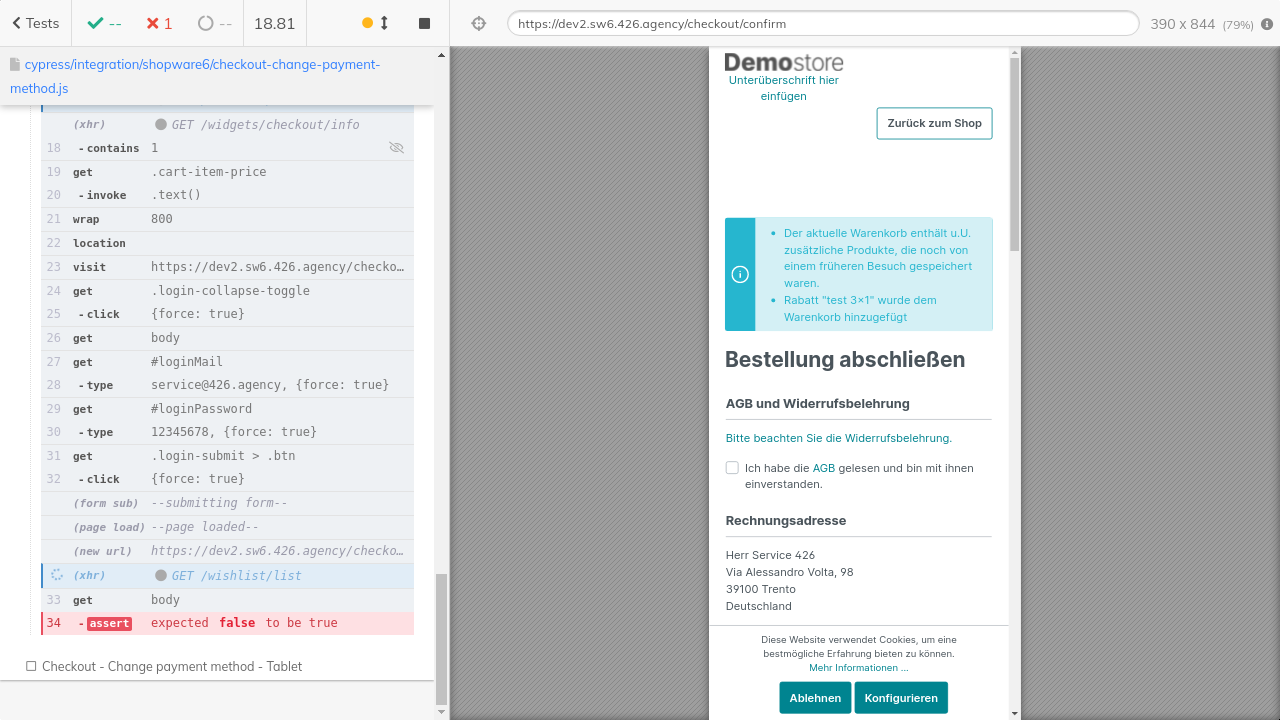Click the Zurück zum Shop button
Image resolution: width=1280 pixels, height=720 pixels.
[x=934, y=123]
